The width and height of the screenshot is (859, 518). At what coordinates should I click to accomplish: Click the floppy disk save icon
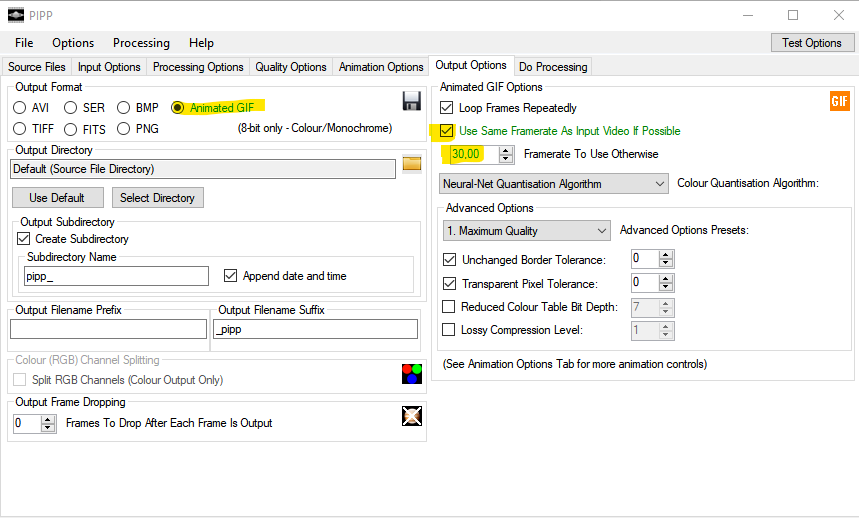[411, 101]
